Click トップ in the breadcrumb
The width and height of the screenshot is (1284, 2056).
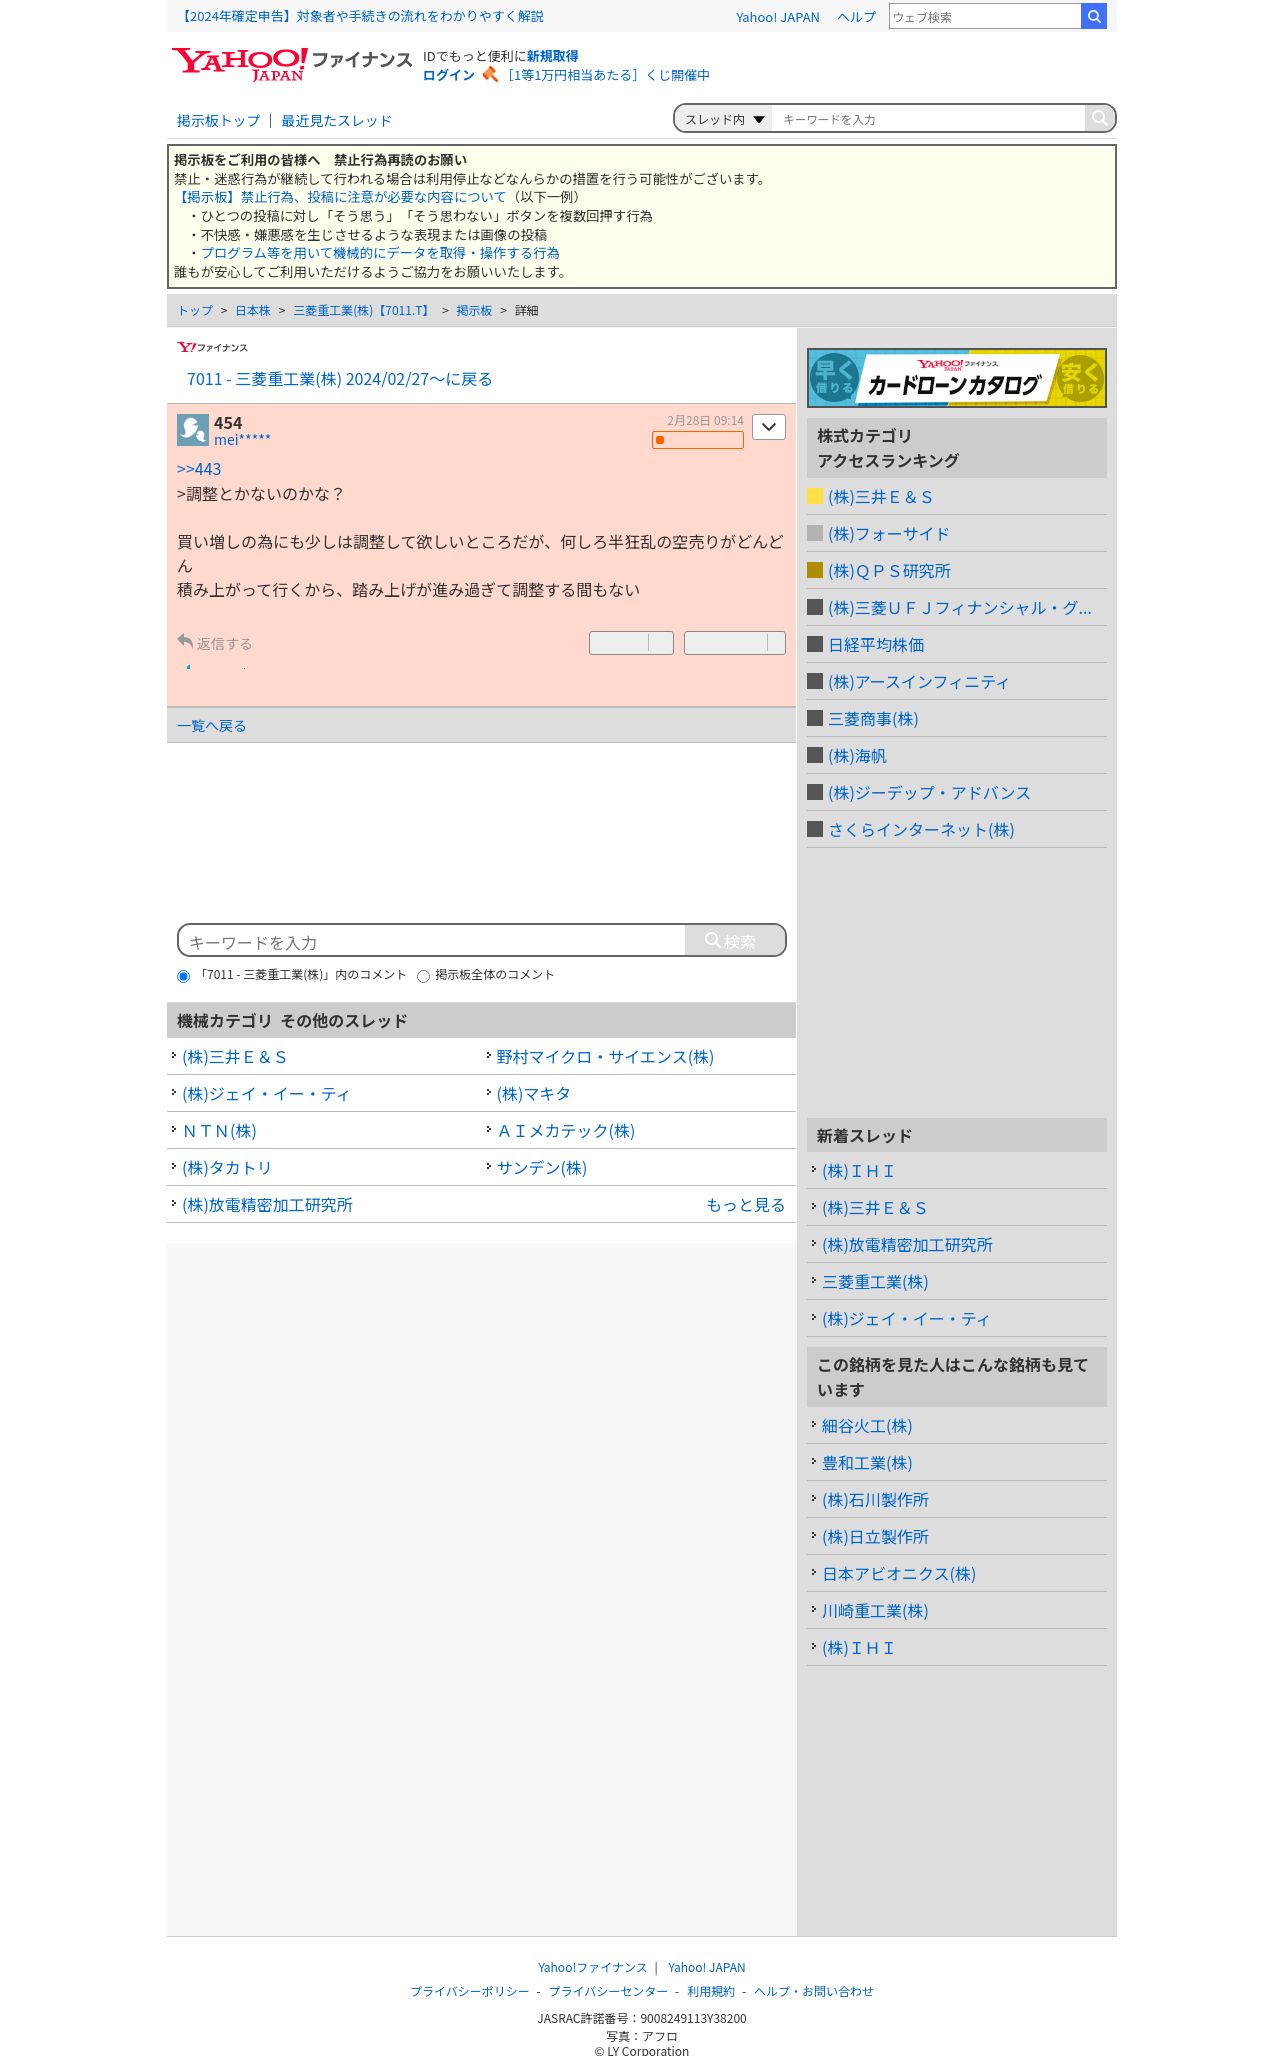coord(195,311)
